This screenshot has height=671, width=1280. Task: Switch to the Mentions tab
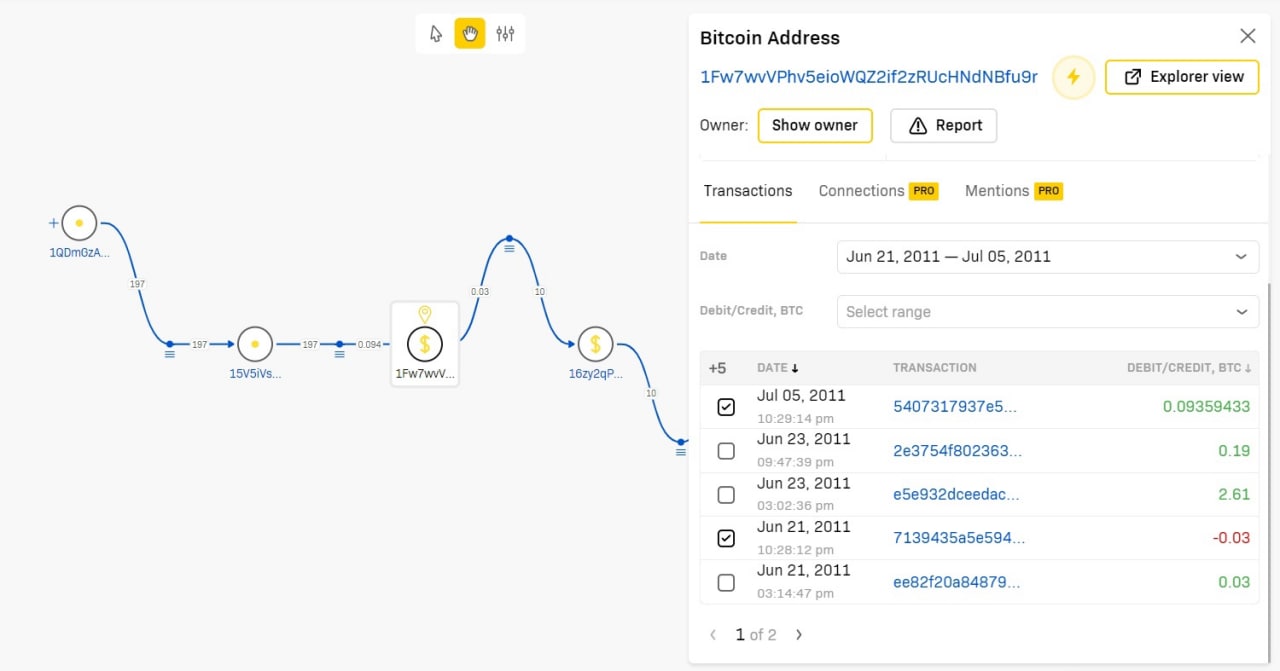click(x=996, y=191)
